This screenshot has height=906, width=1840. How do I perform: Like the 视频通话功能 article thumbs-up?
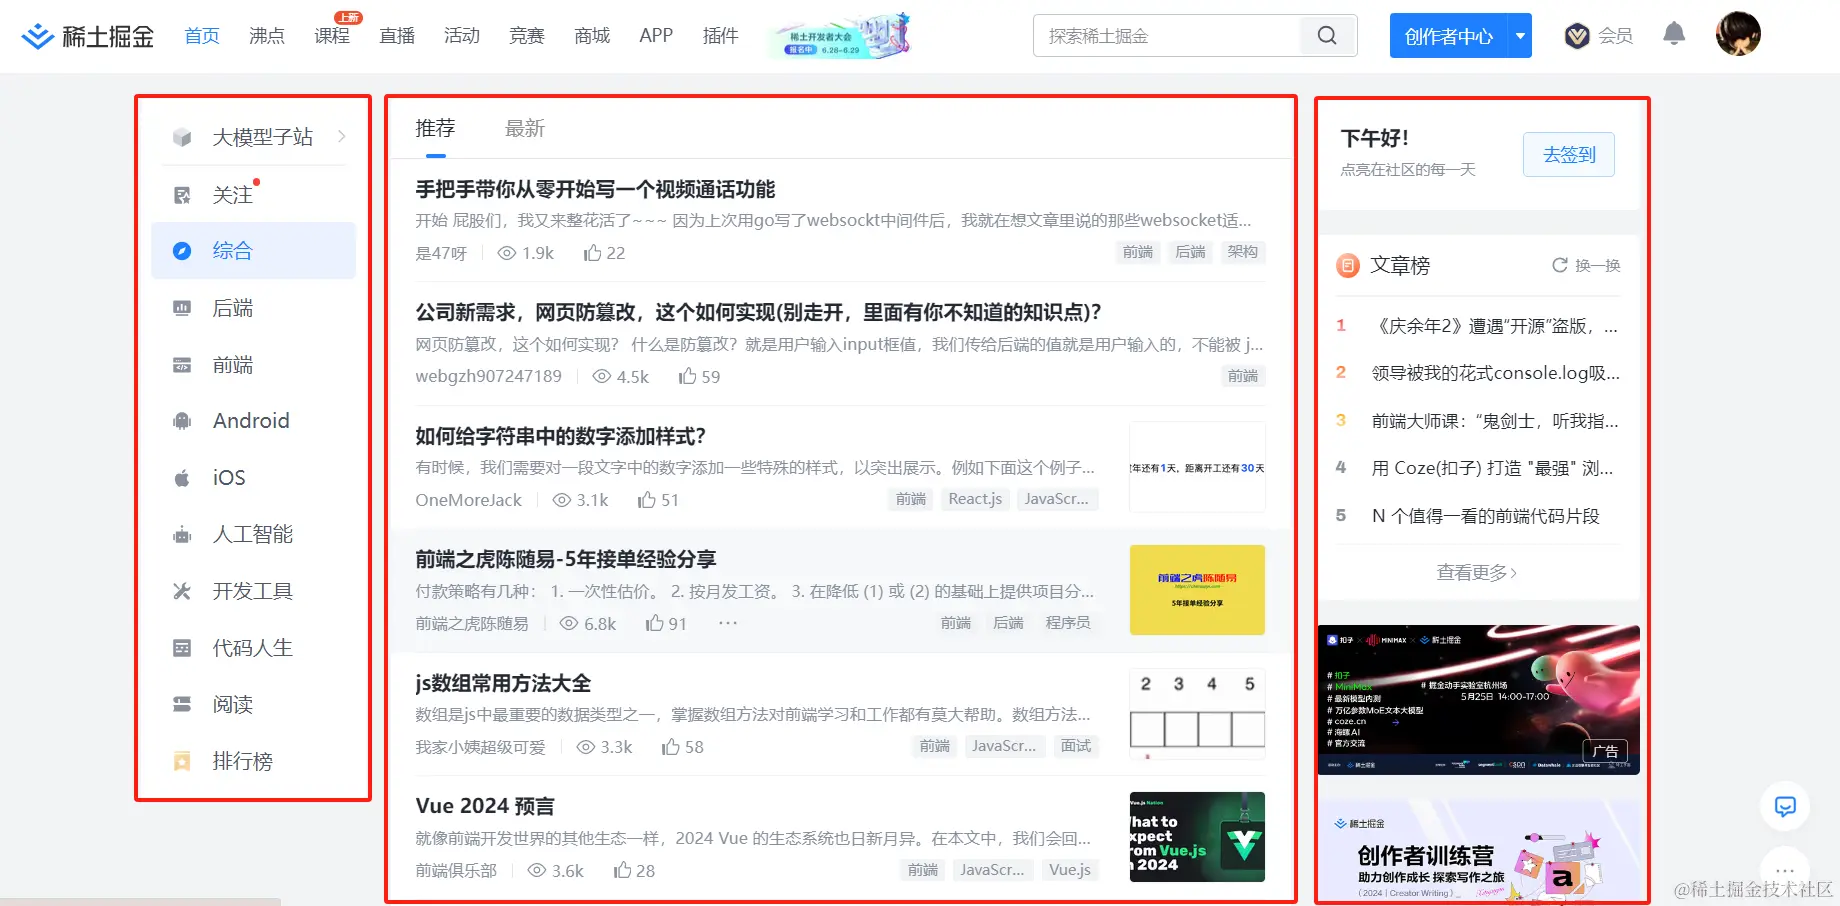click(x=592, y=253)
